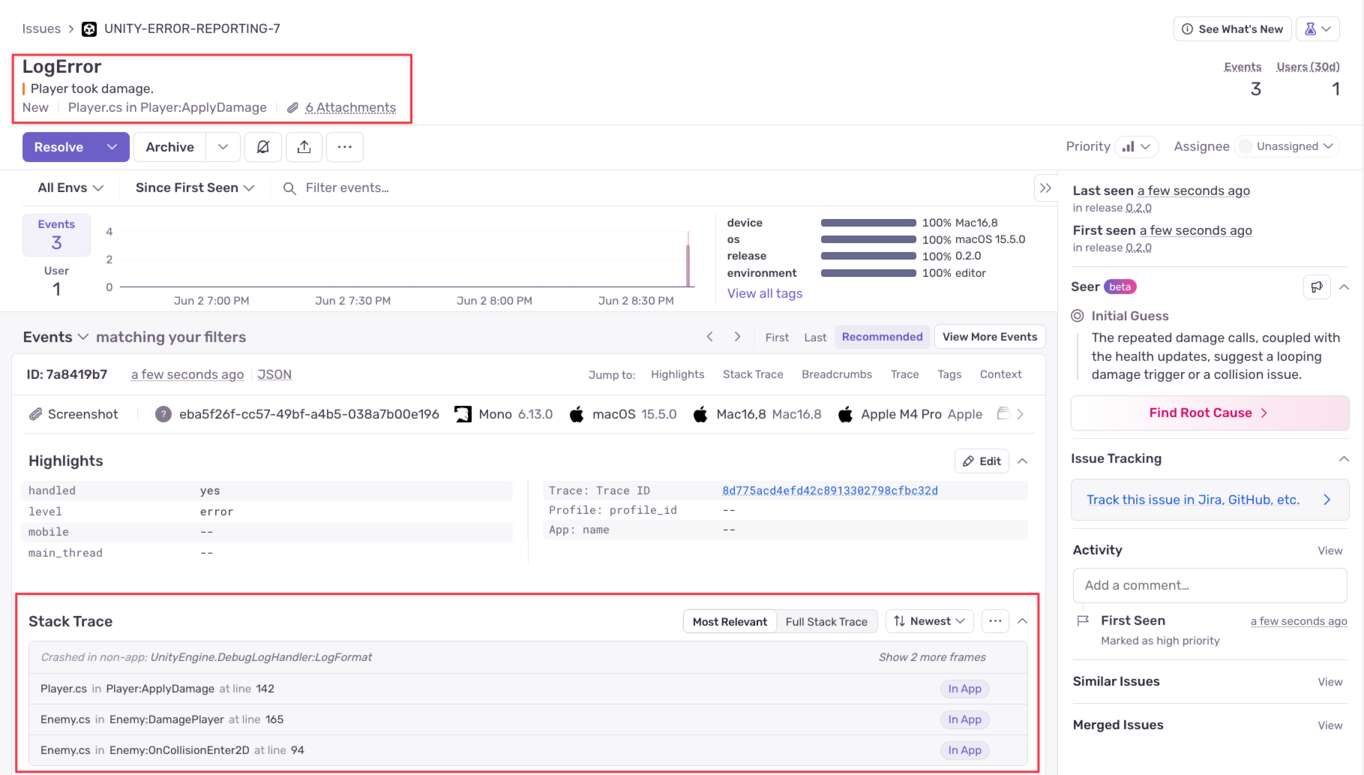Click the Seer feedback icon
This screenshot has height=775, width=1364.
point(1316,286)
